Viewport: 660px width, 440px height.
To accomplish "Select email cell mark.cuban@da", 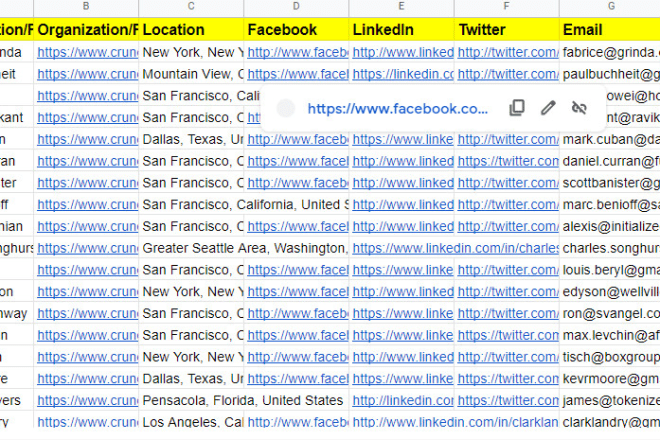I will click(x=610, y=139).
